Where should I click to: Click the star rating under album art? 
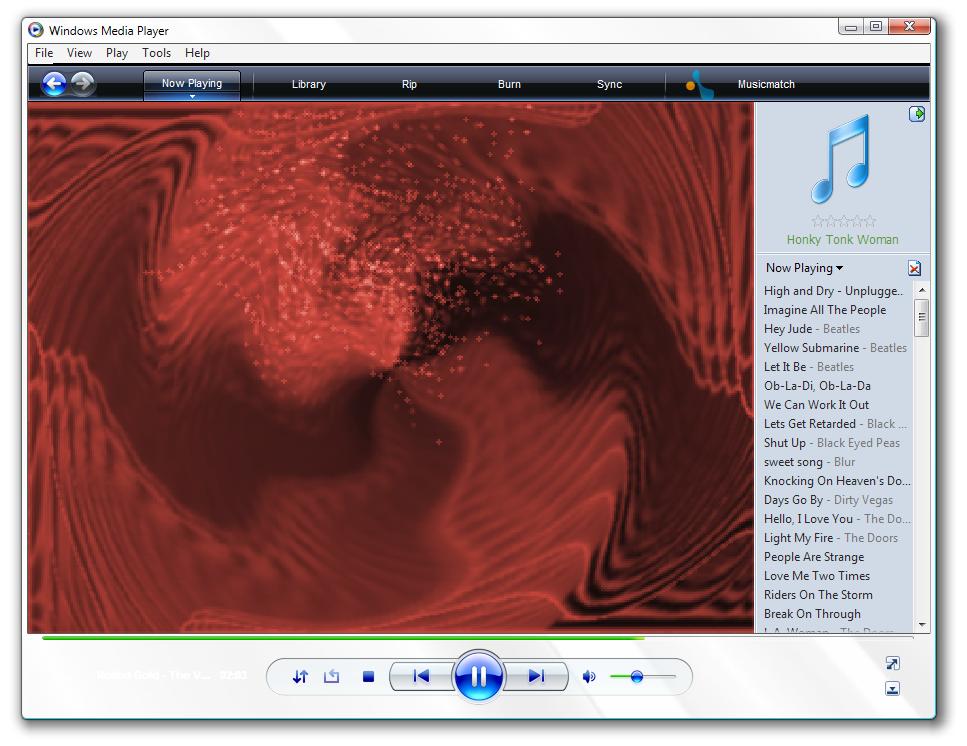[843, 221]
